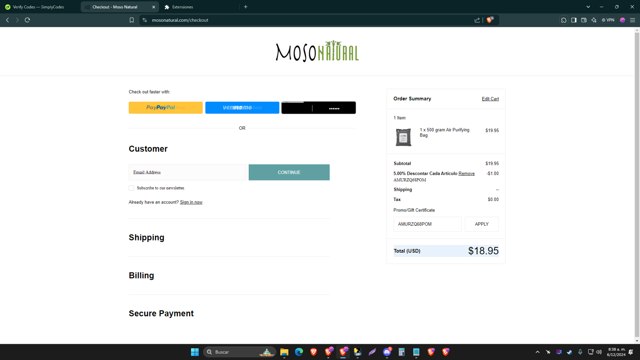This screenshot has height=360, width=640.
Task: Open the browser profile avatar
Action: point(622,20)
